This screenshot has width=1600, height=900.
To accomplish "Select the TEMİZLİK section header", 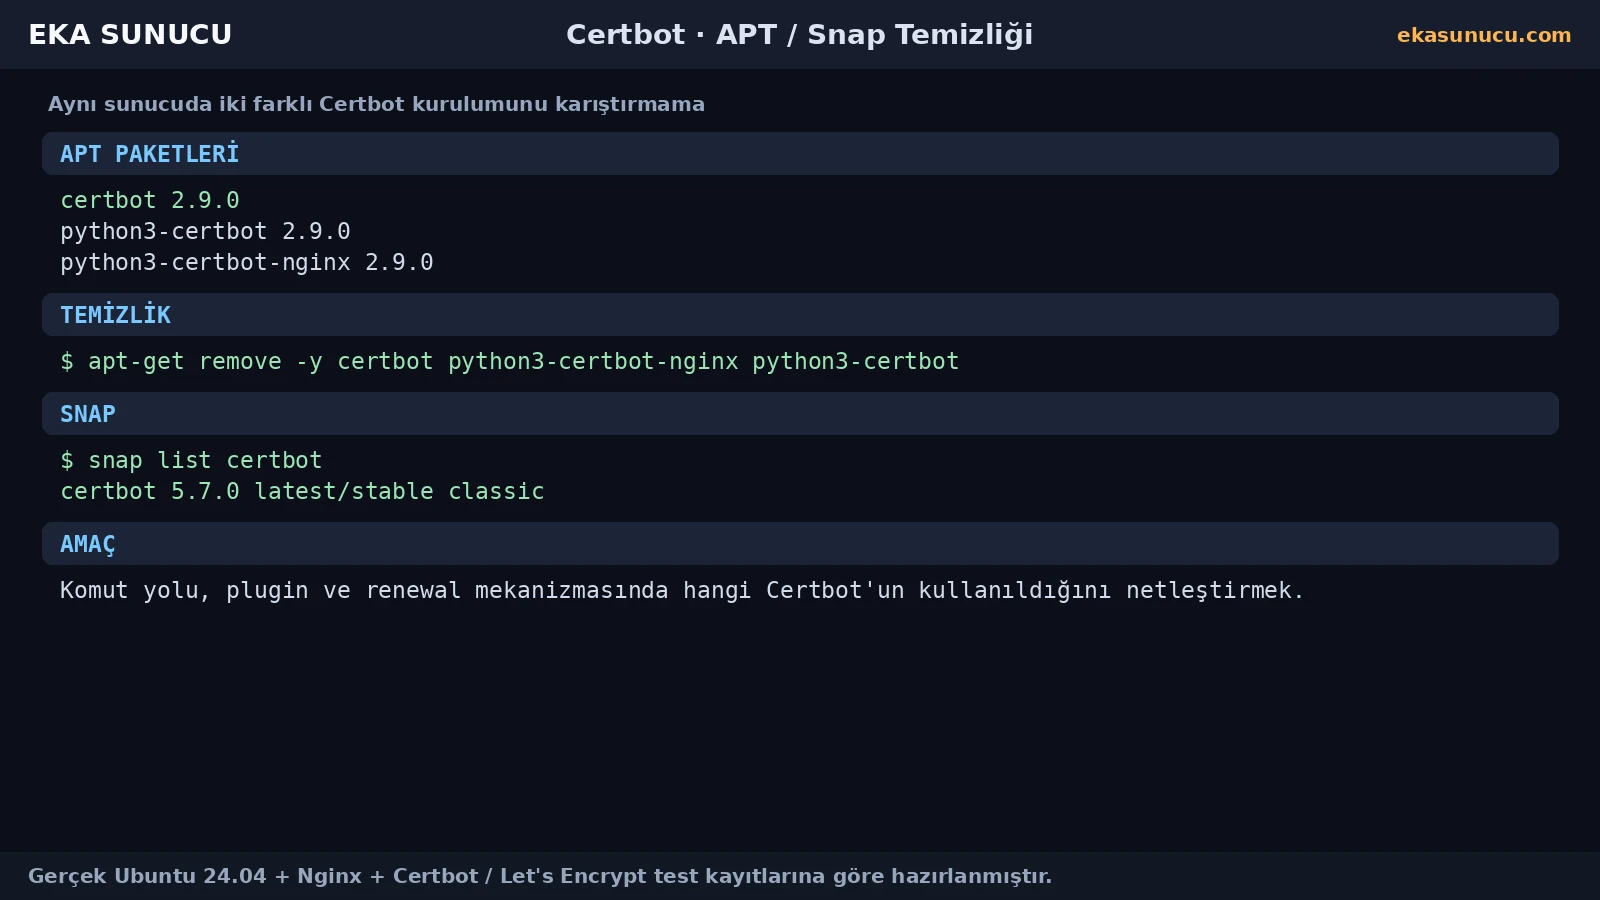I will (x=800, y=315).
